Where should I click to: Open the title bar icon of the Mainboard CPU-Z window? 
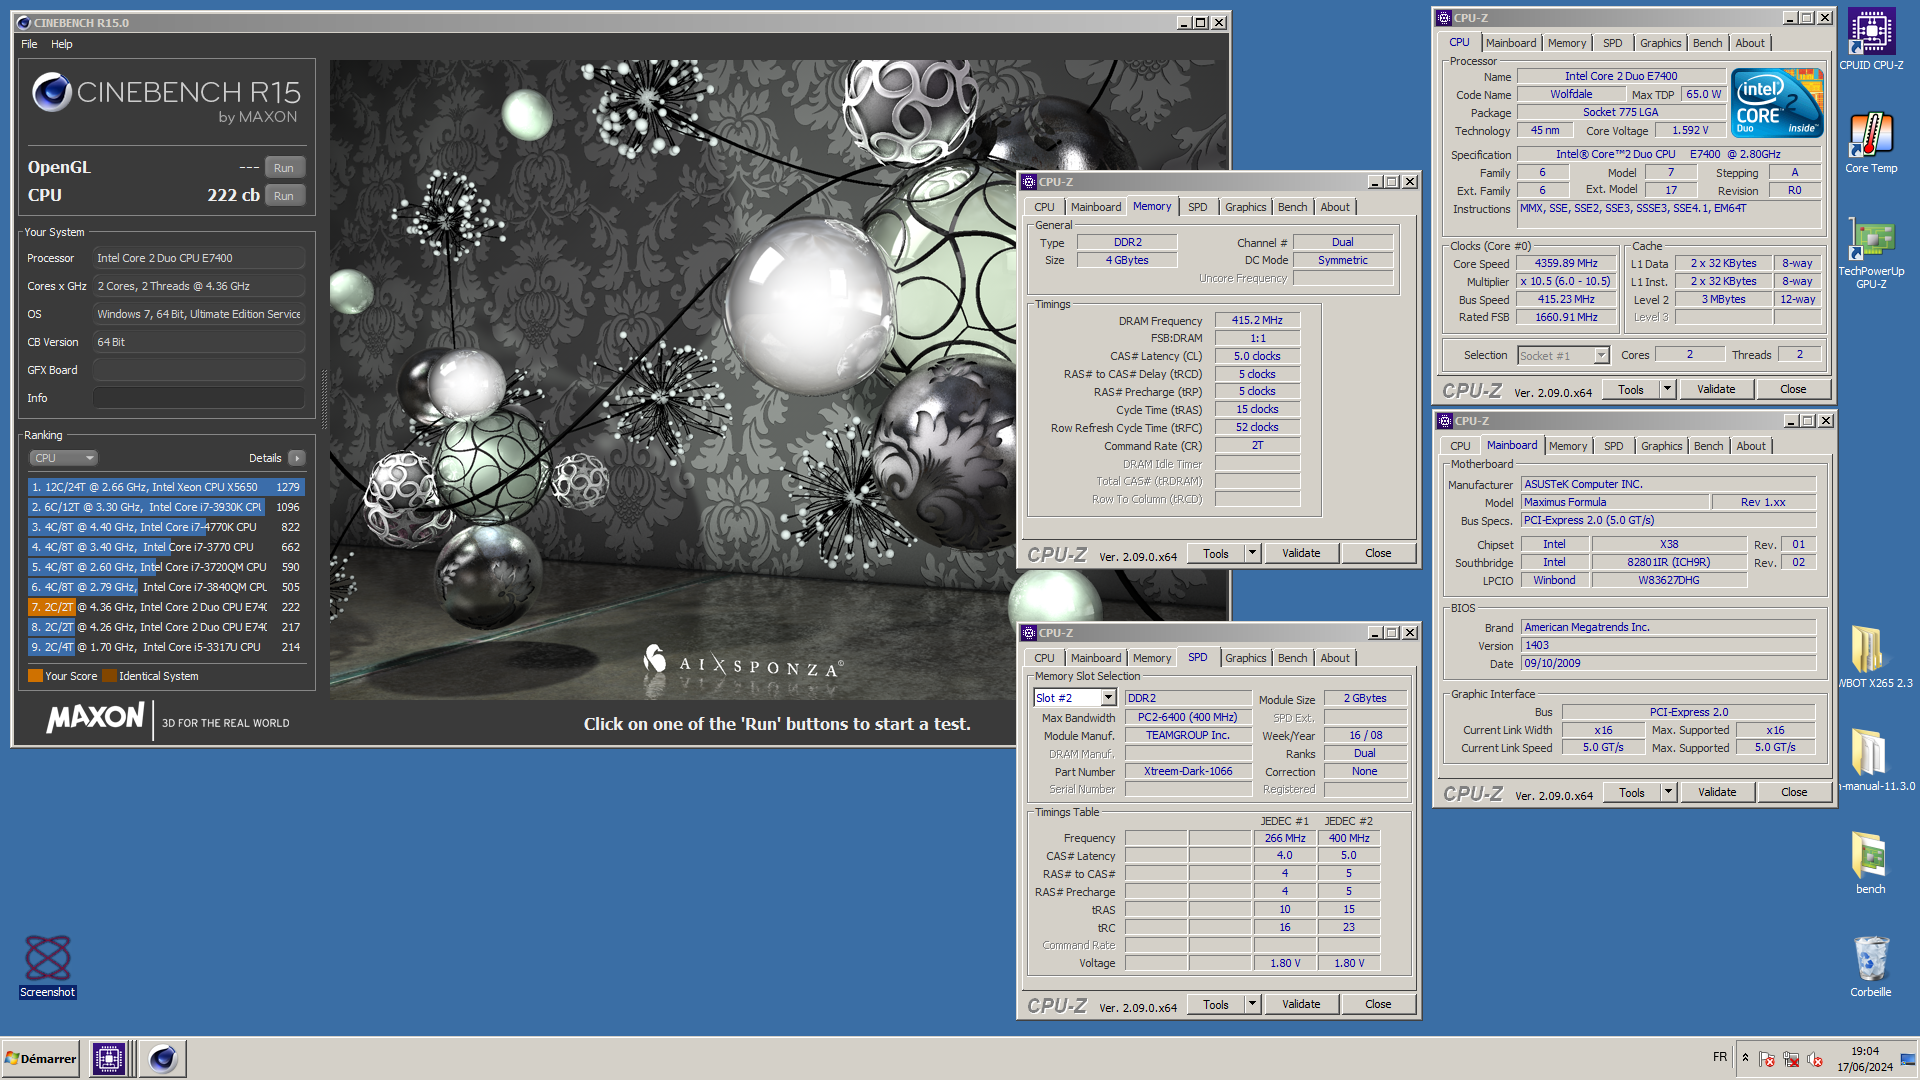[1445, 421]
